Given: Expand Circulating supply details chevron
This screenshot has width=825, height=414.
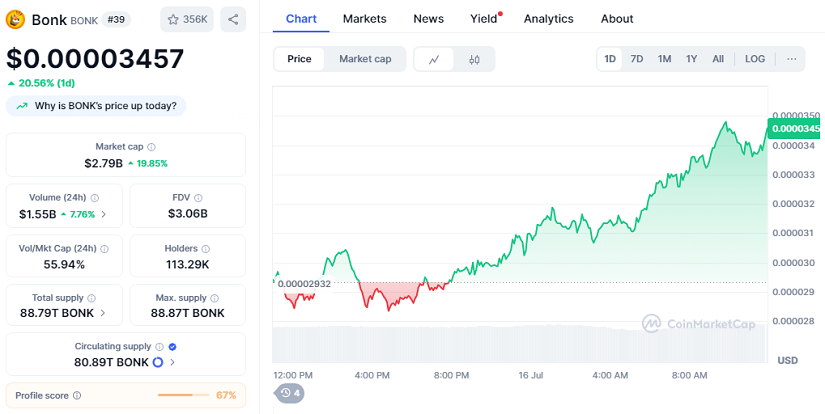Looking at the screenshot, I should tap(173, 362).
